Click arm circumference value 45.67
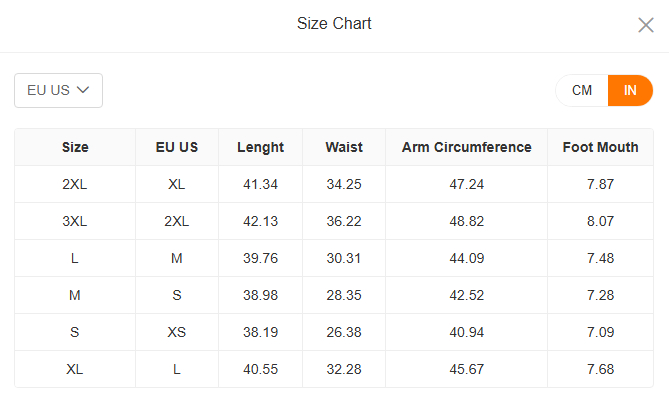Viewport: 669px width, 405px height. point(466,369)
